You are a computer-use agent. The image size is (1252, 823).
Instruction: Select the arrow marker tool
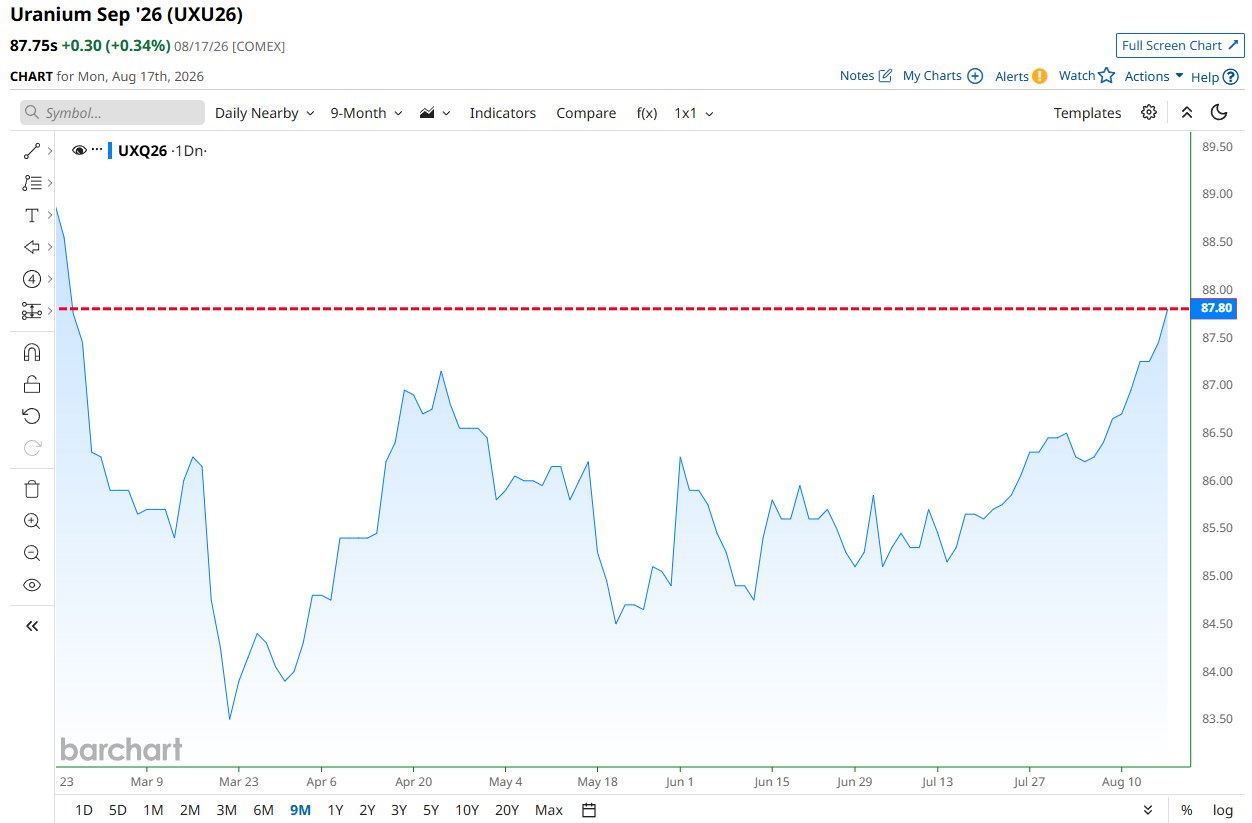pyautogui.click(x=31, y=247)
